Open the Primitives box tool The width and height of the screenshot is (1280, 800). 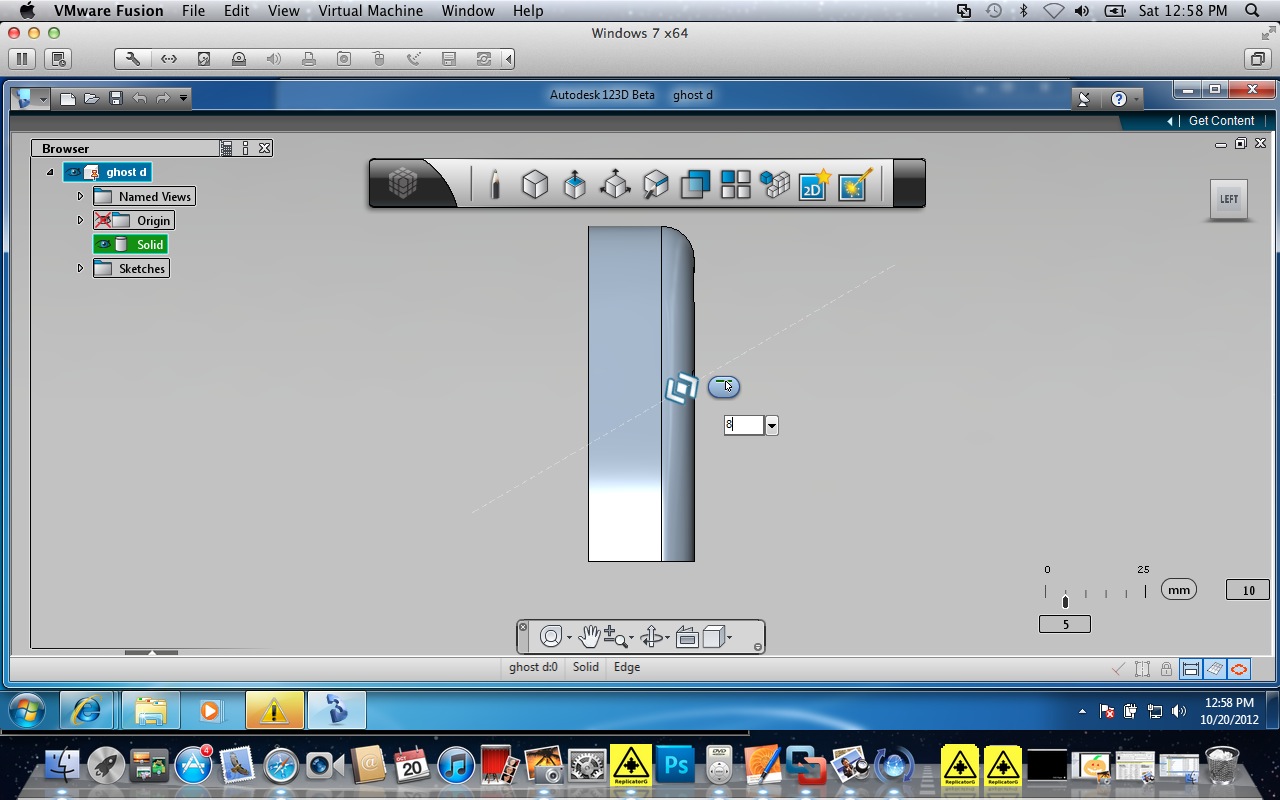pos(535,184)
